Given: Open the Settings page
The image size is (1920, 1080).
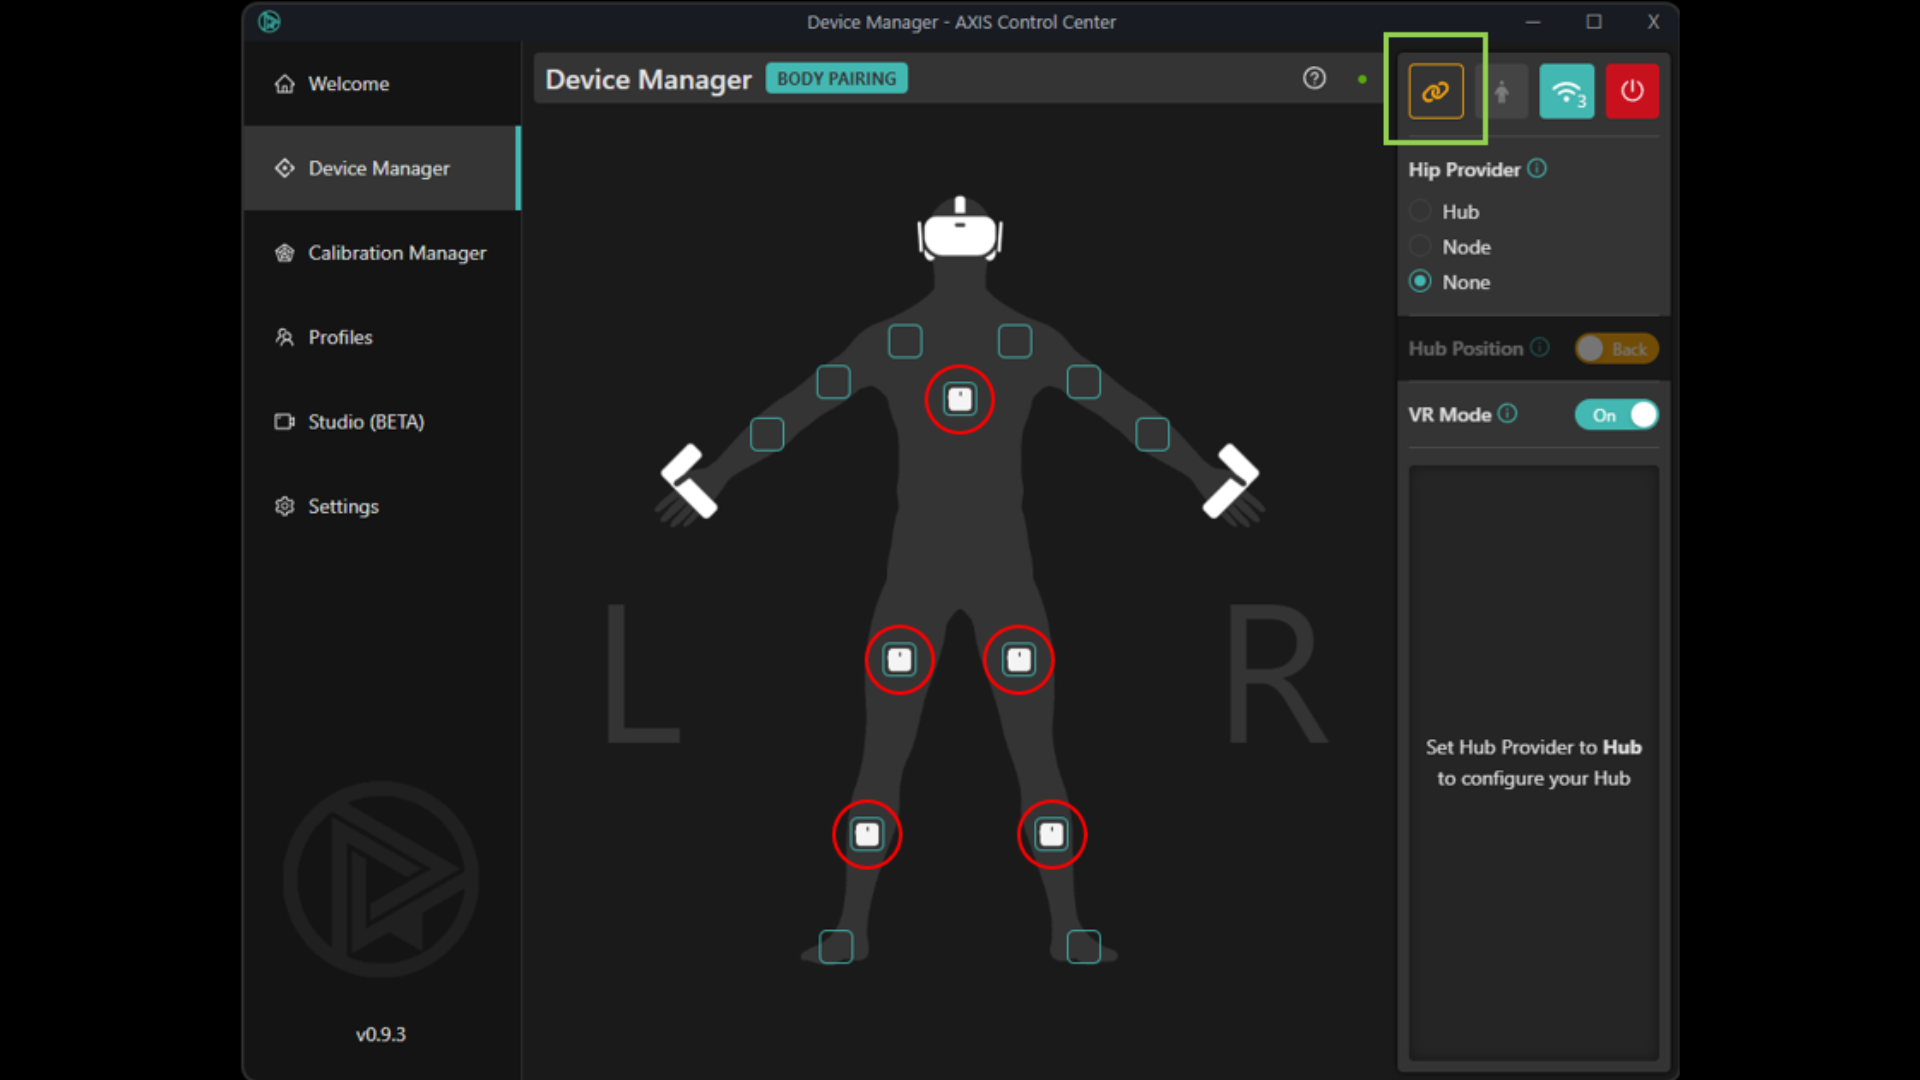Looking at the screenshot, I should tap(342, 507).
